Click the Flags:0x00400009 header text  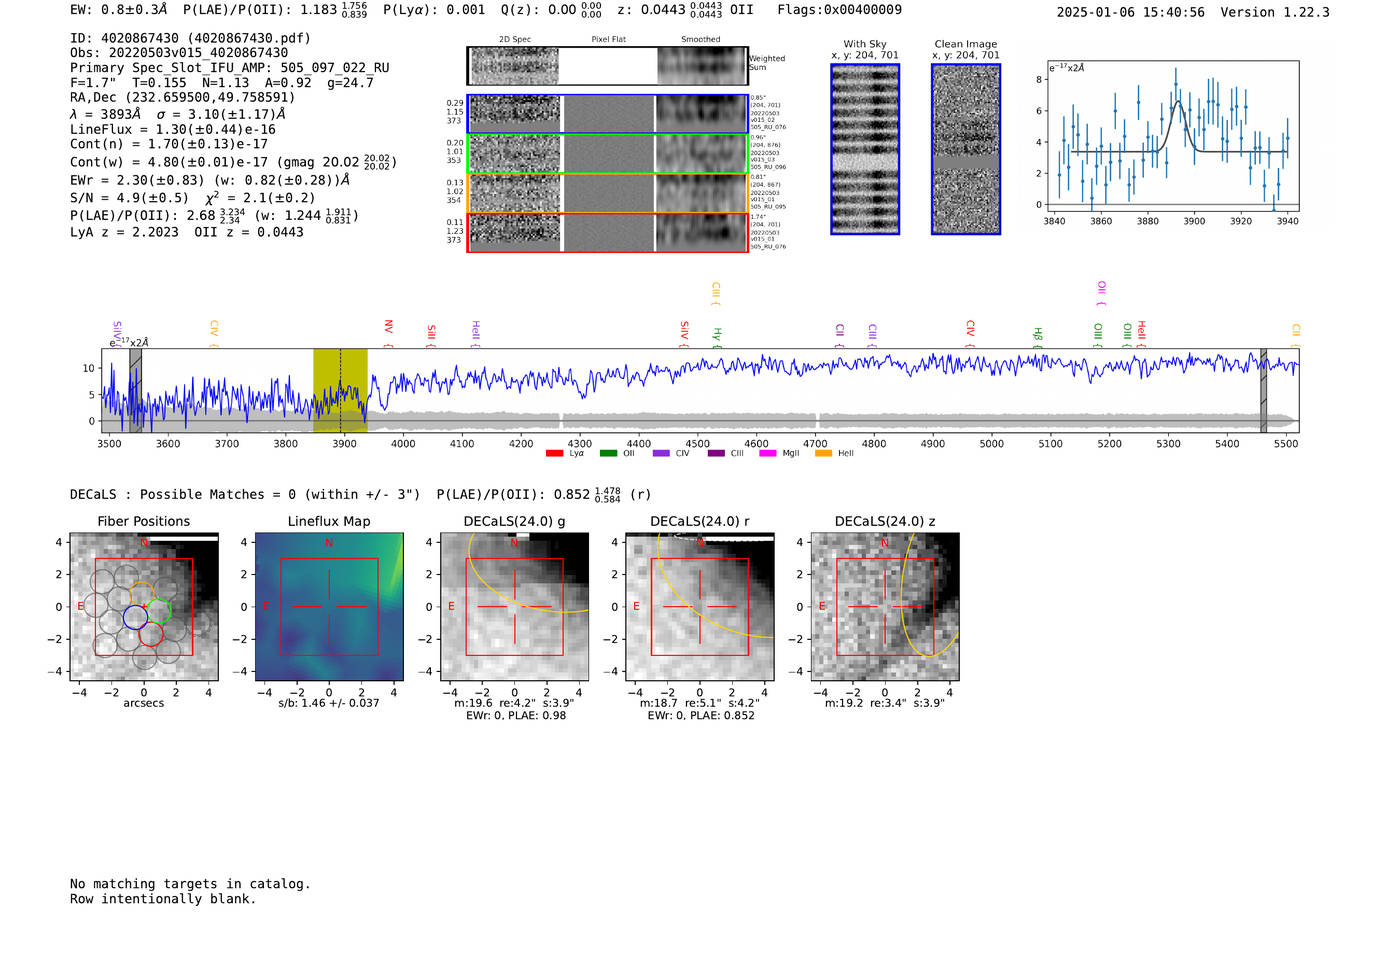point(839,9)
